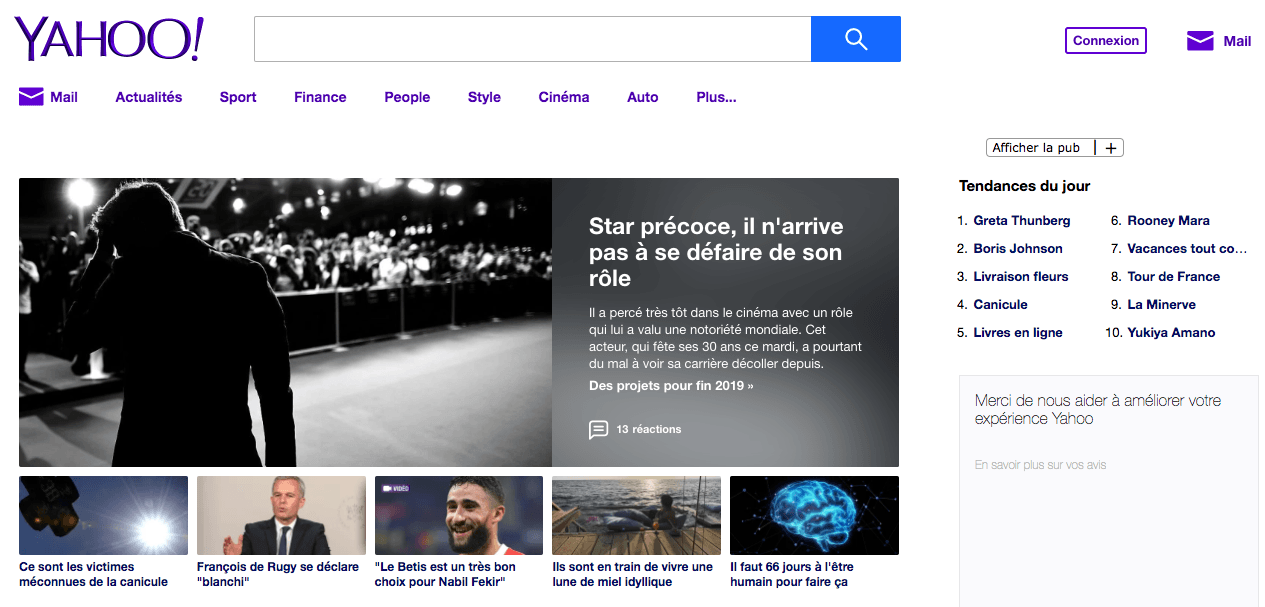Select trending topic Livres en ligne

(x=1018, y=333)
